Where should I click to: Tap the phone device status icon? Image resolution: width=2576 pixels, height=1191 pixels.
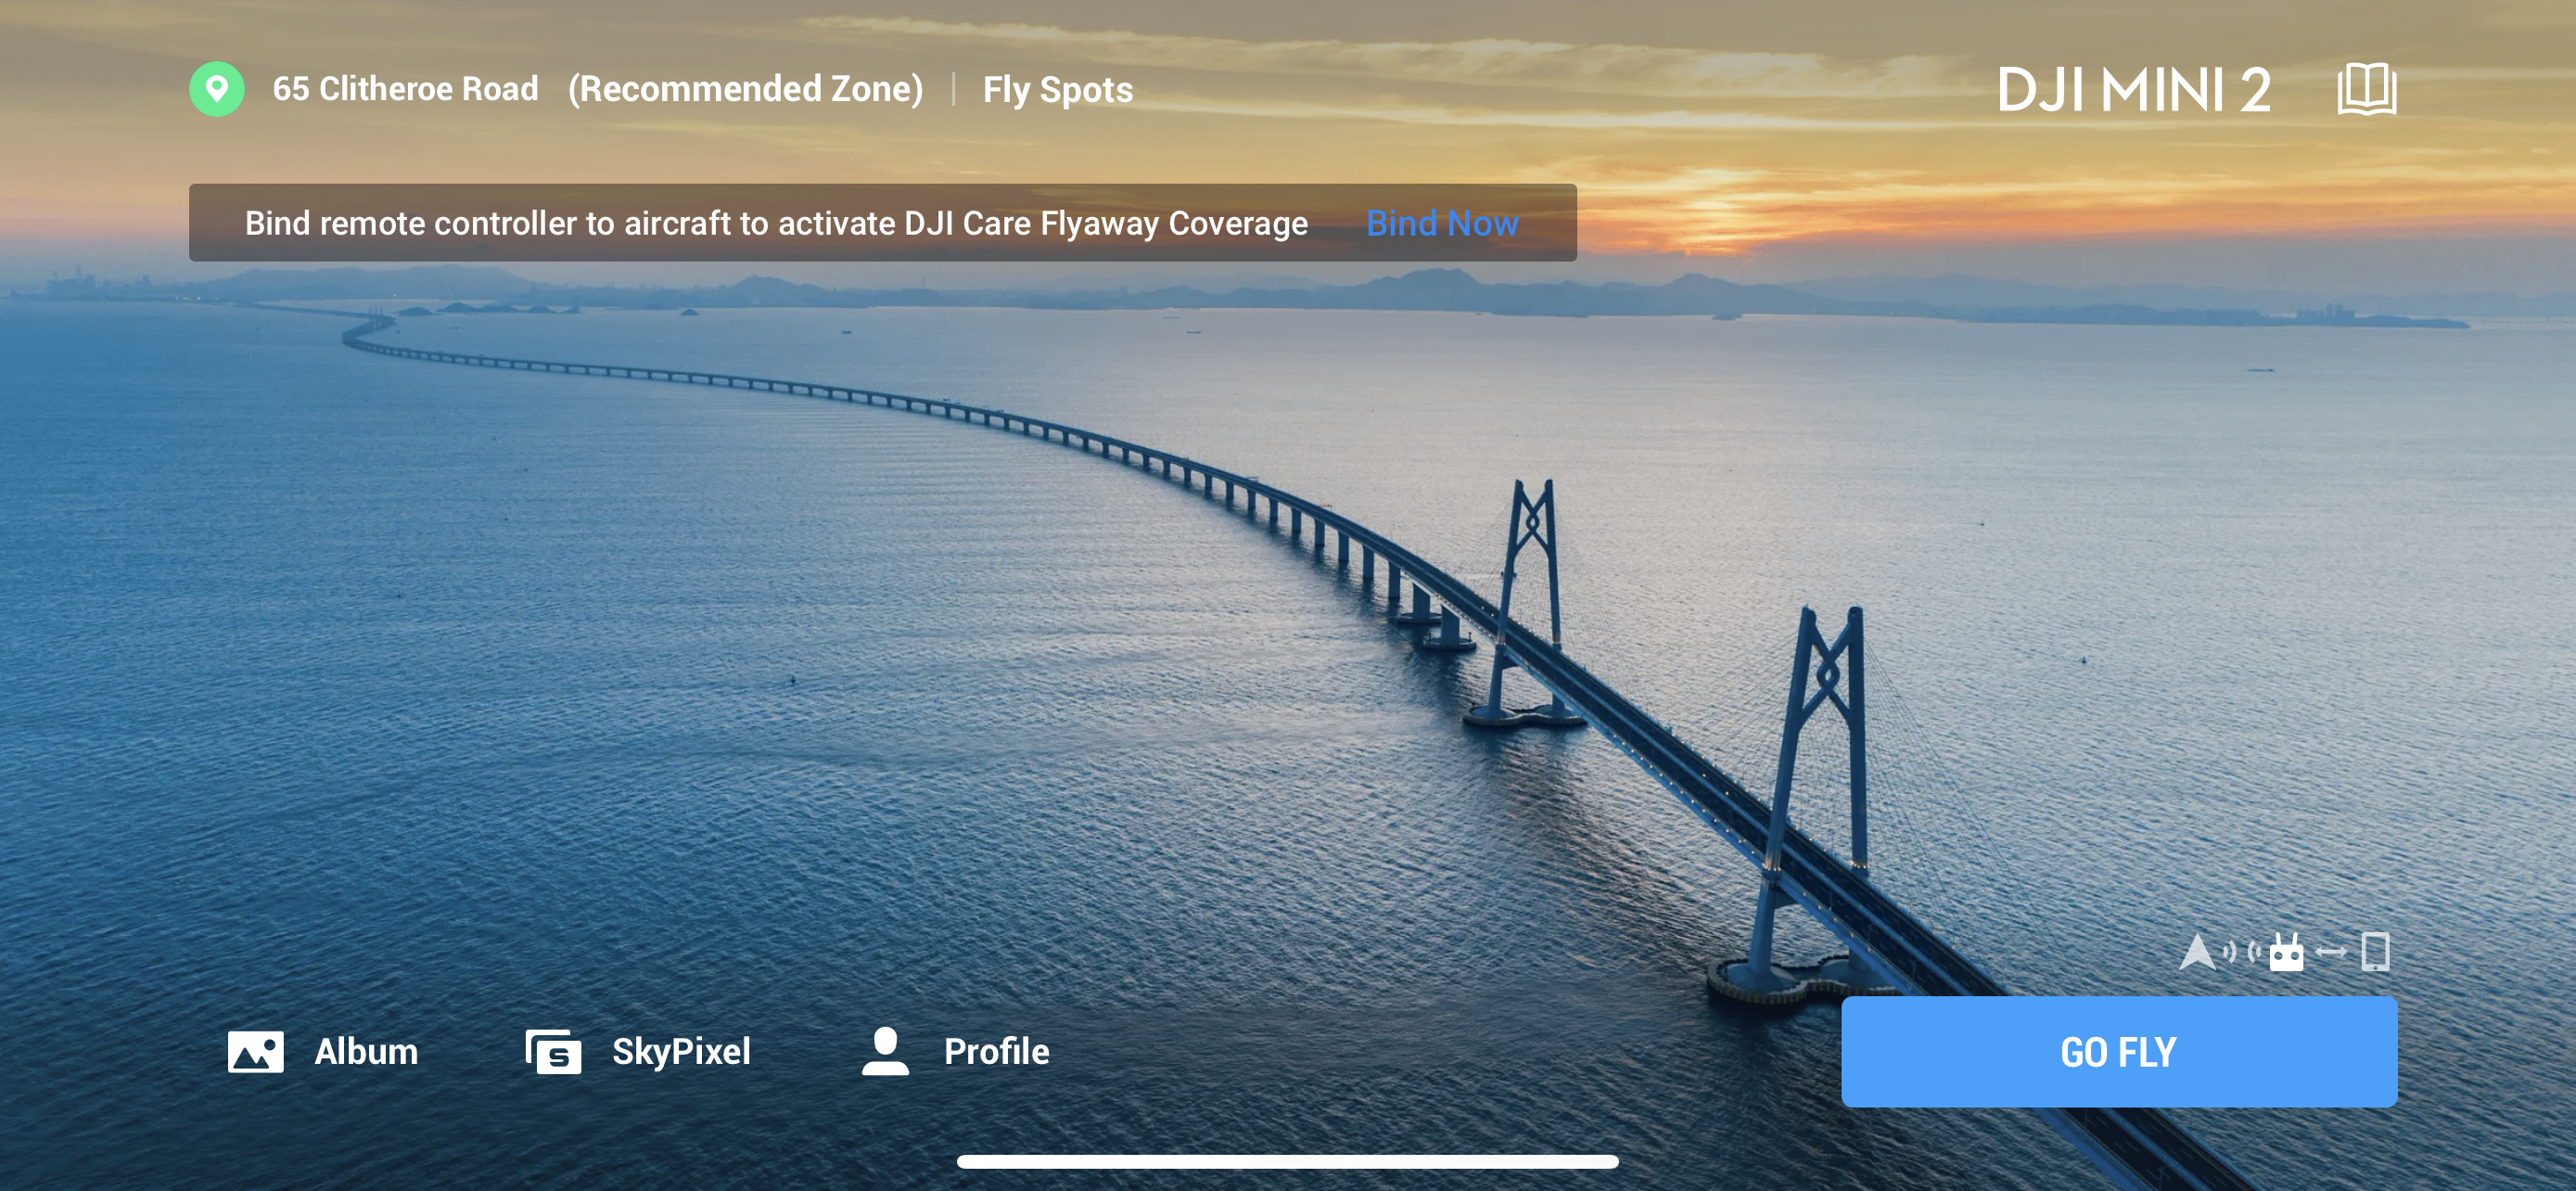coord(2376,952)
